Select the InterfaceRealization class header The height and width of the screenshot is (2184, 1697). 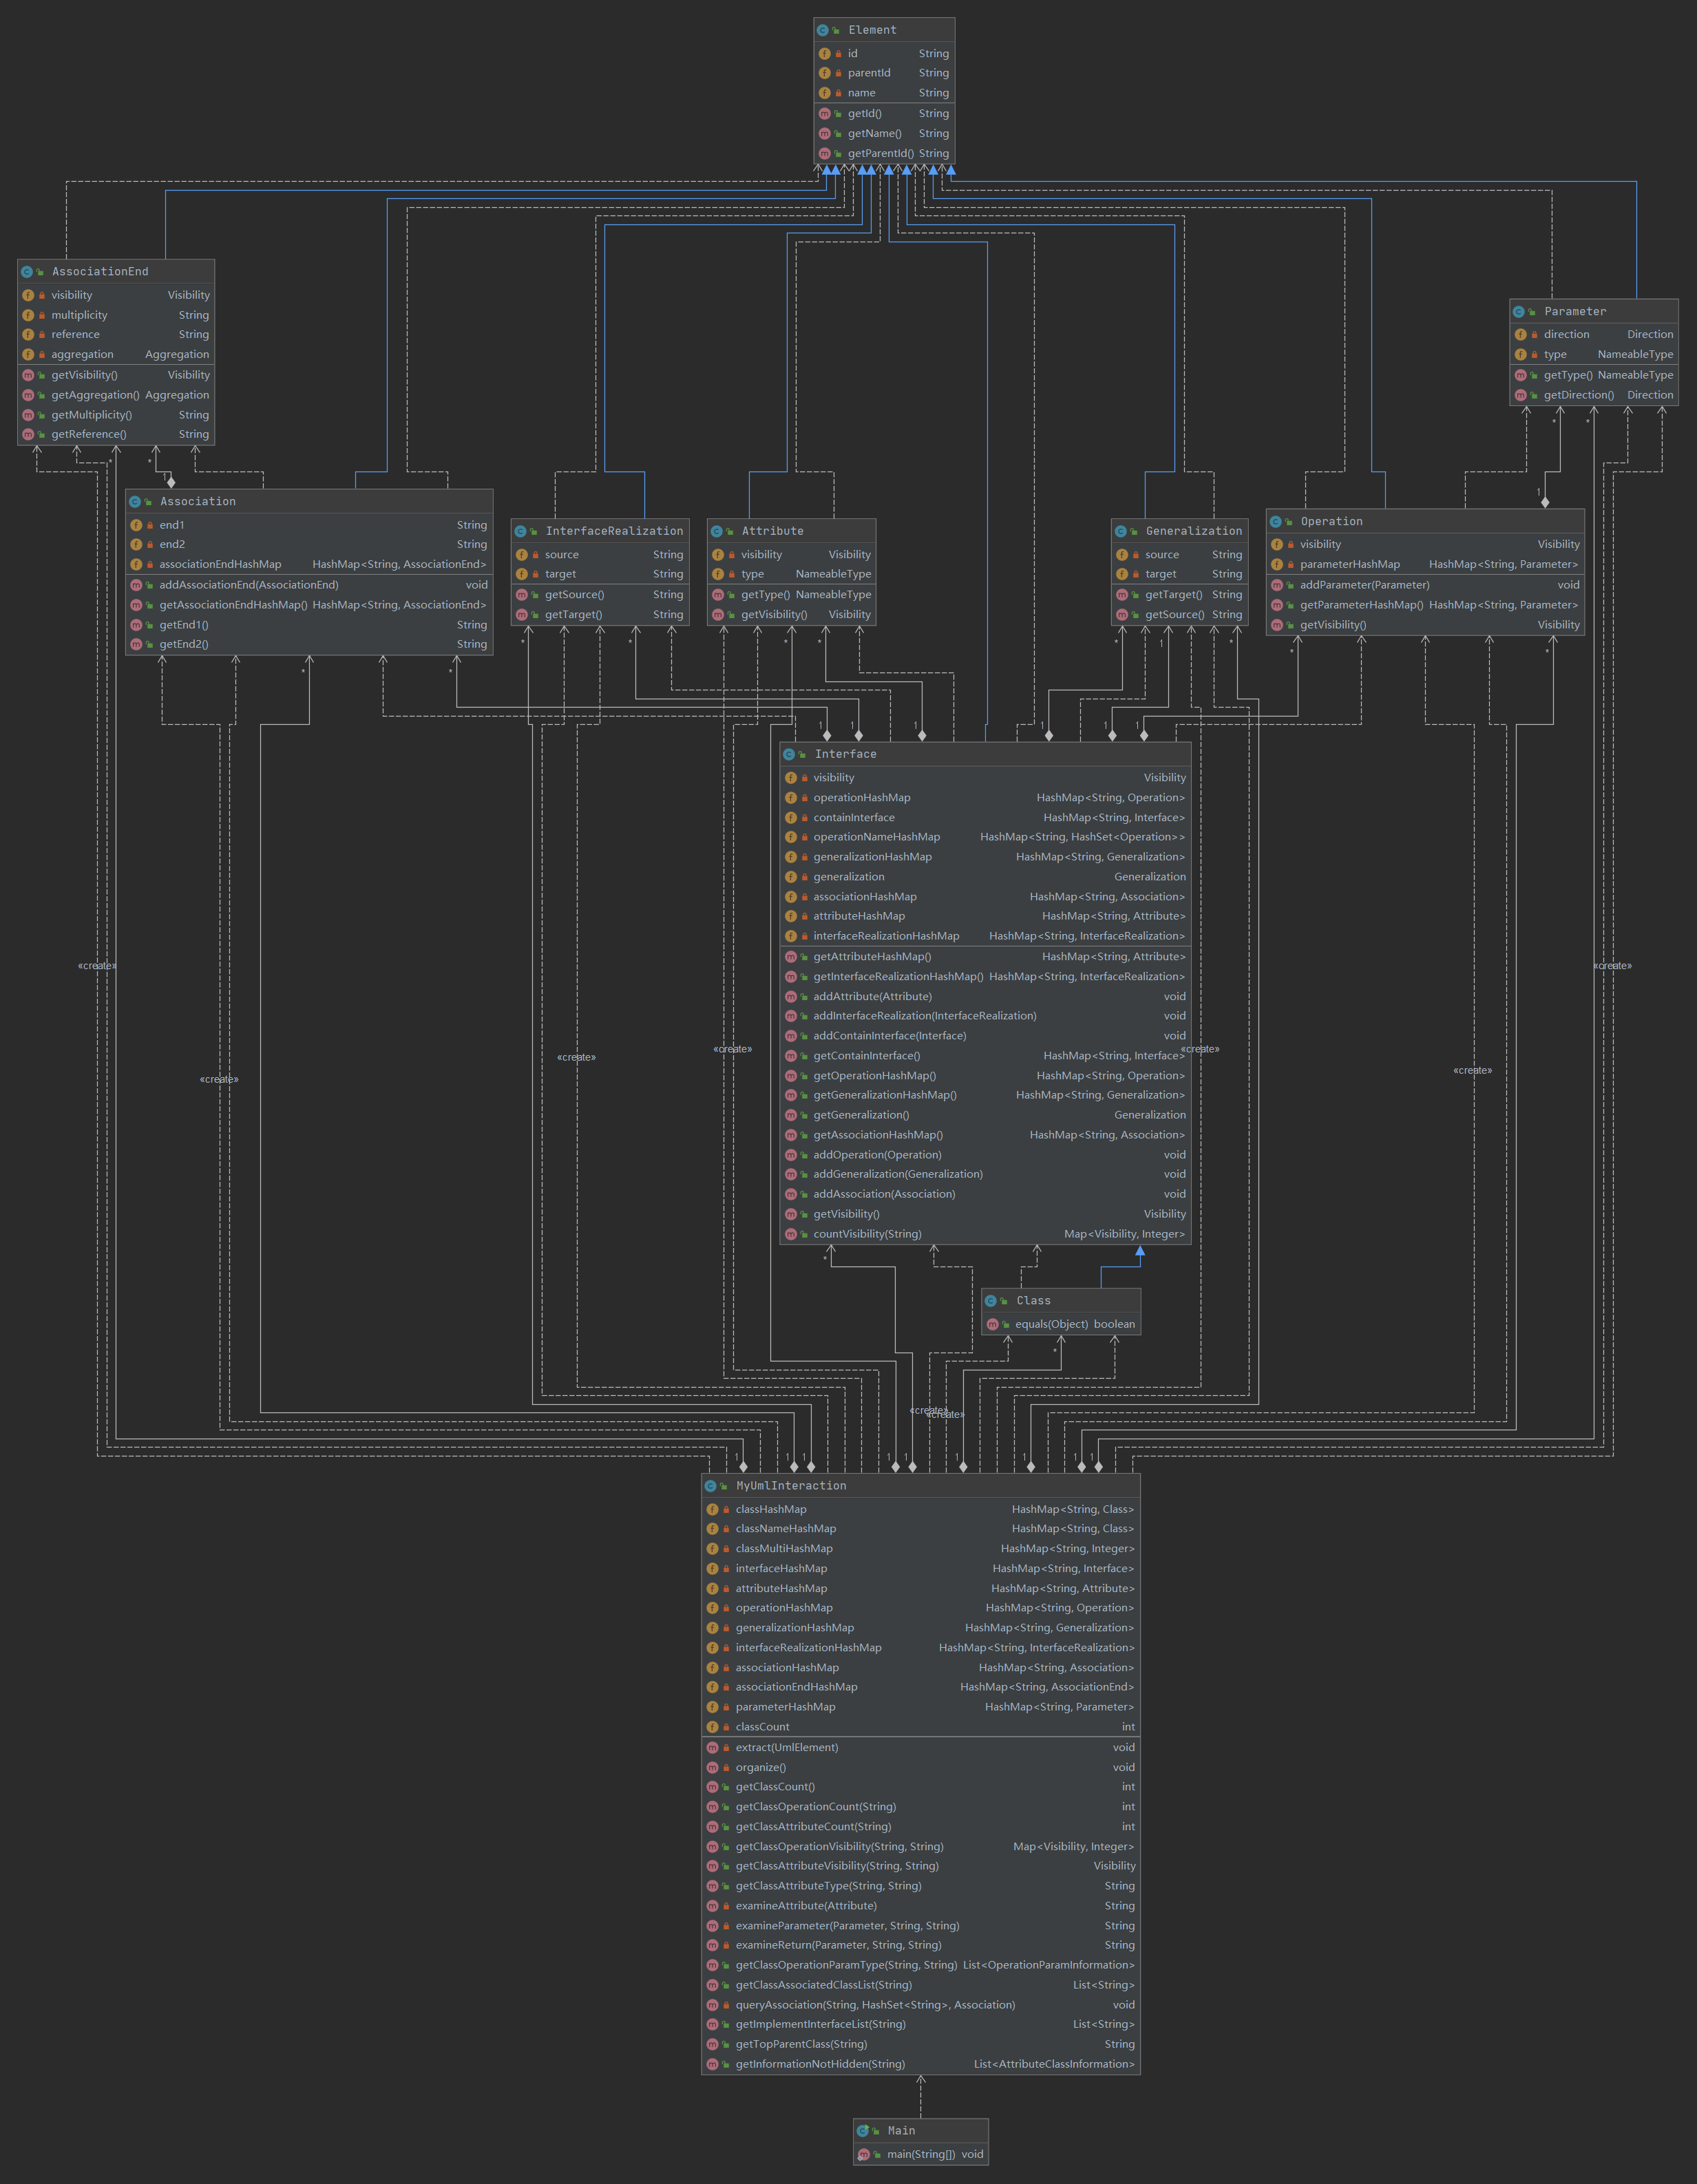point(614,531)
